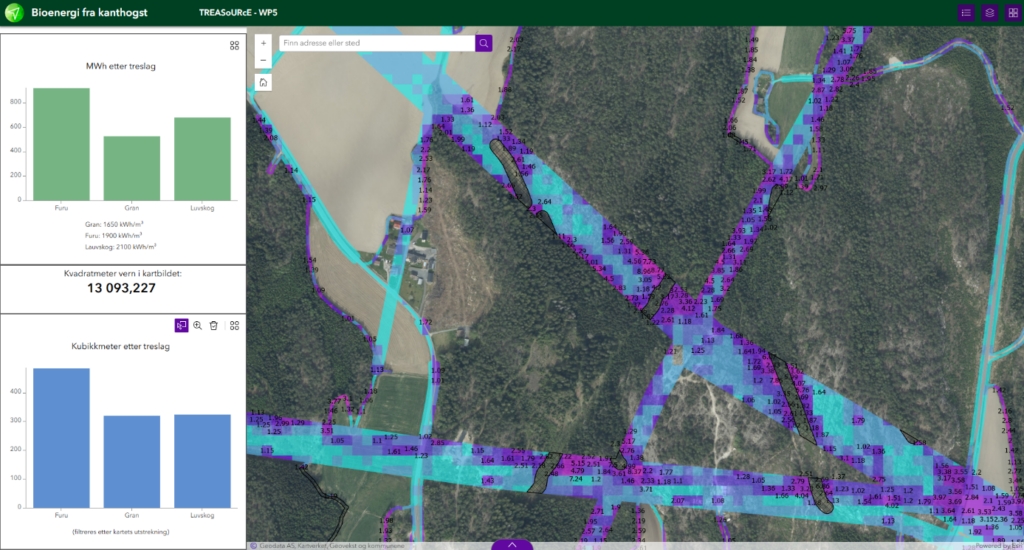
Task: Reset map to home extent
Action: (263, 83)
